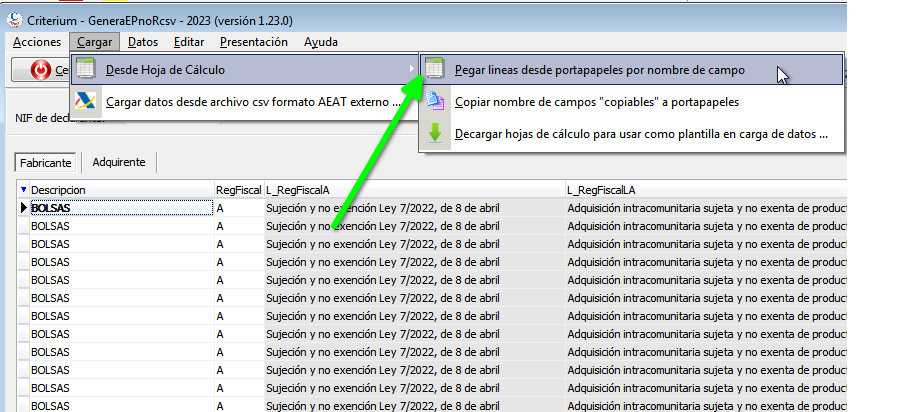Viewport: 905px width, 412px height.
Task: Click the L_RegFiscalA column header
Action: (414, 190)
